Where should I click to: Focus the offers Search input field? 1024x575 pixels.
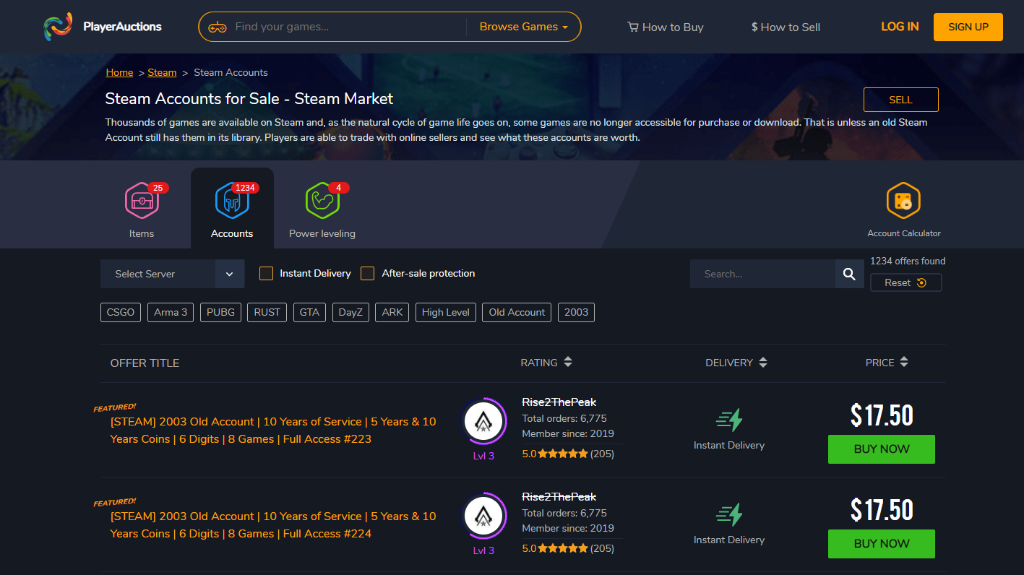762,274
